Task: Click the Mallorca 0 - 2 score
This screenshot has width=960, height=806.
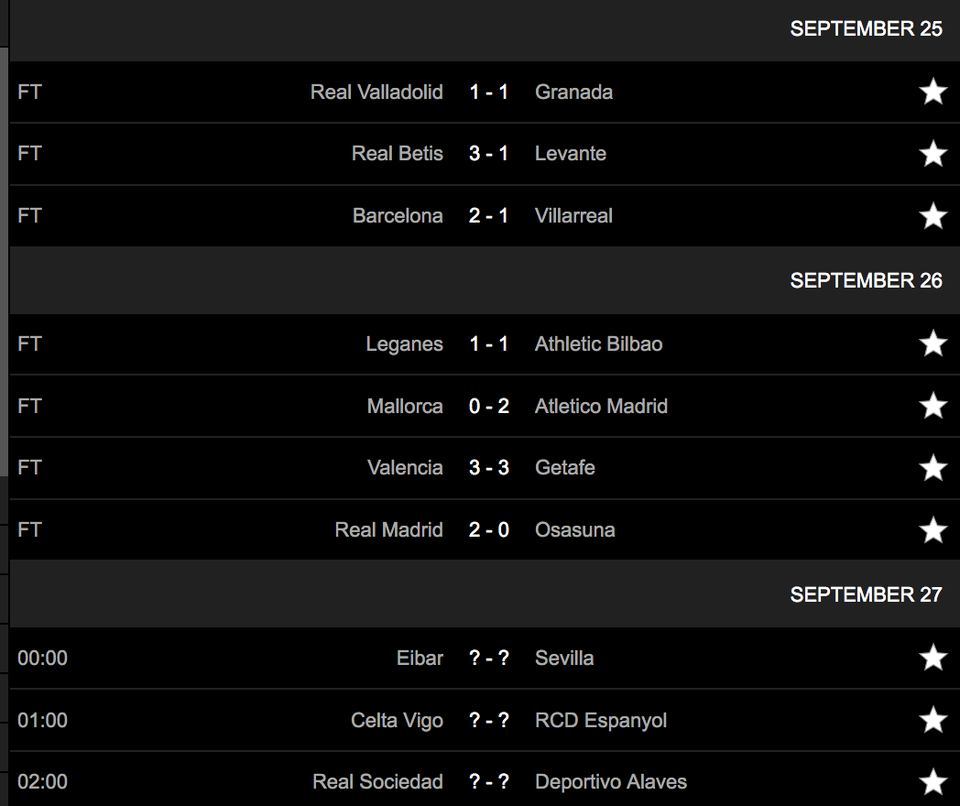Action: pyautogui.click(x=489, y=406)
